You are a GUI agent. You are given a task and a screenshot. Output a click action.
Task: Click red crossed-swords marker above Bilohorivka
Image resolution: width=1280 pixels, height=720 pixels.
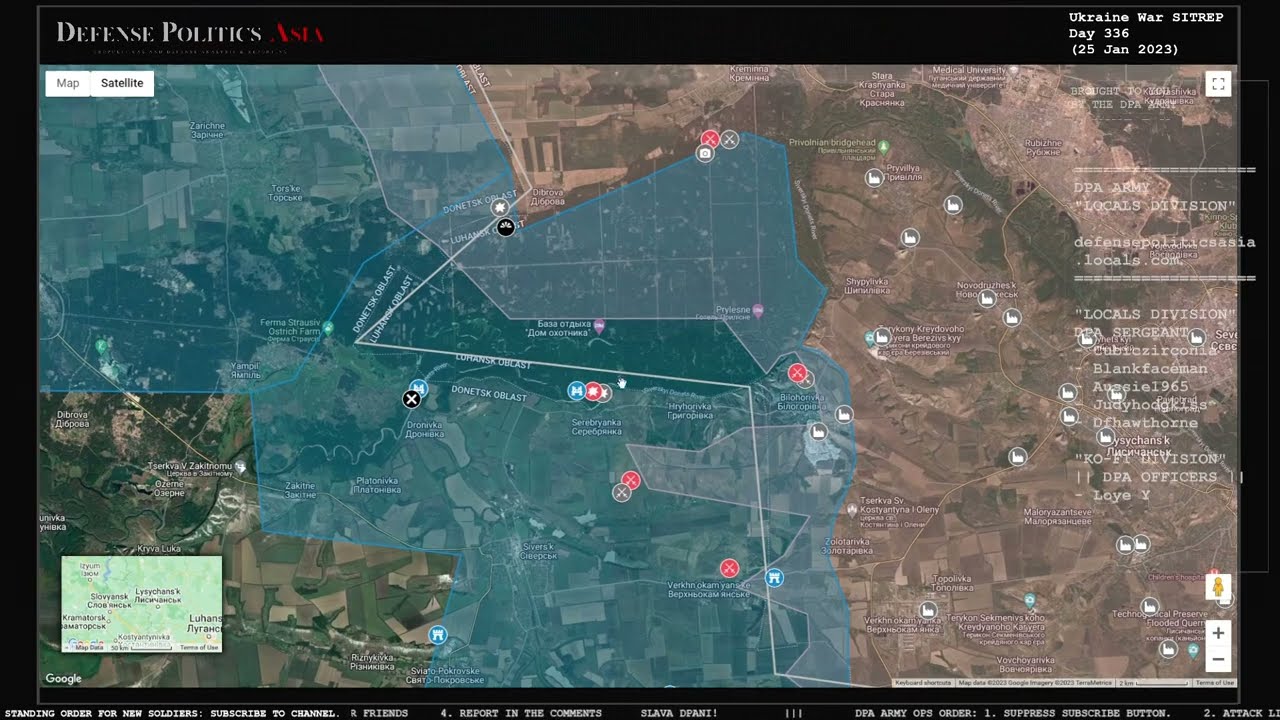tap(797, 374)
